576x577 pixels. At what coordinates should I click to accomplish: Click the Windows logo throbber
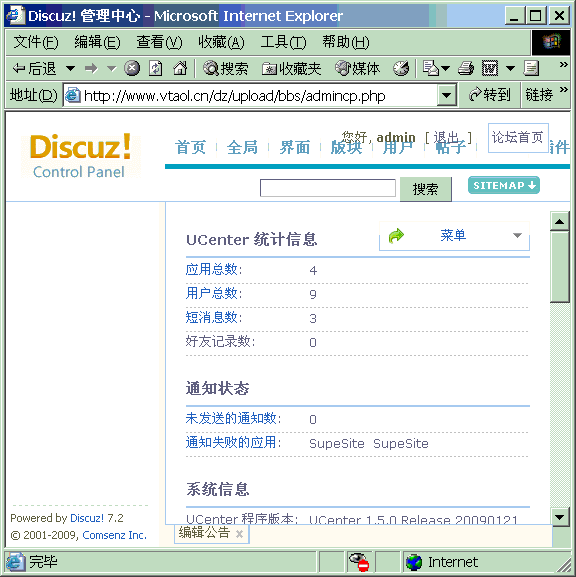click(551, 42)
